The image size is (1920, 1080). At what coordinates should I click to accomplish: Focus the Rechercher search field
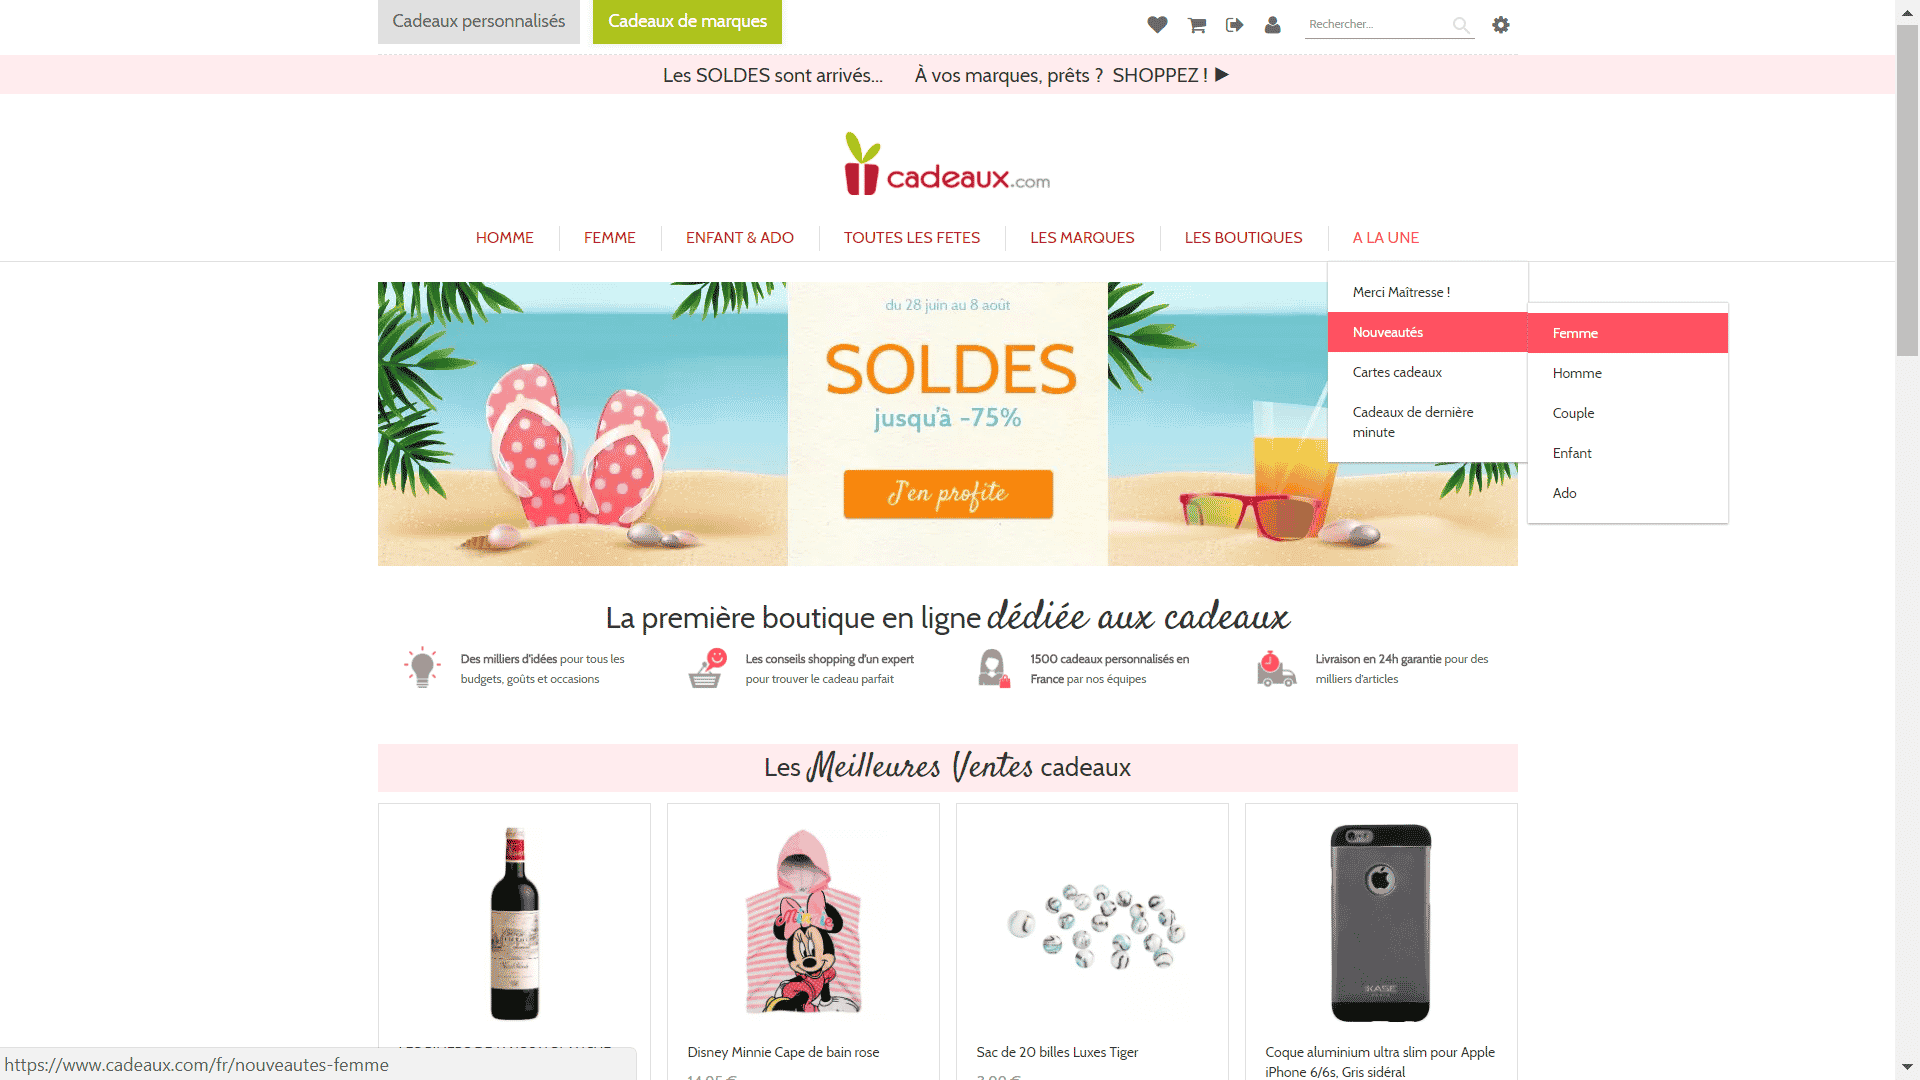click(x=1378, y=25)
